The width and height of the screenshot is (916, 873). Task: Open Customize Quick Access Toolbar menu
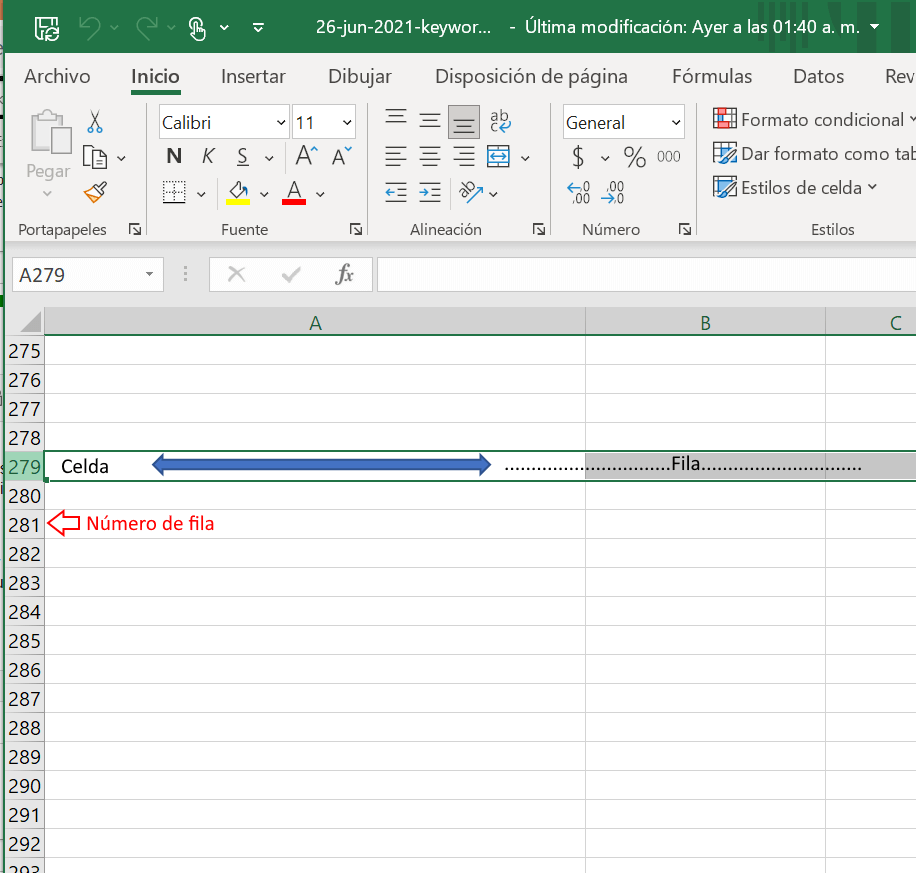point(258,27)
